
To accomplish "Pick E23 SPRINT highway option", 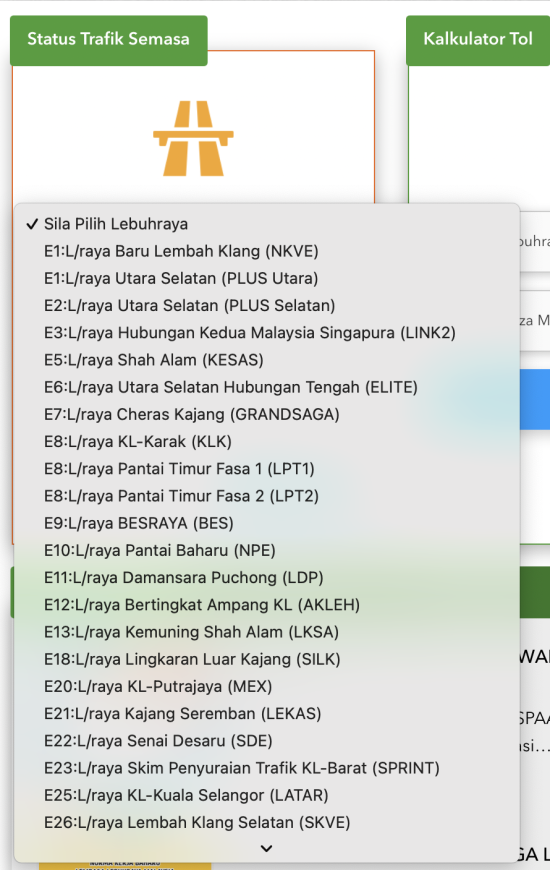I will click(267, 768).
